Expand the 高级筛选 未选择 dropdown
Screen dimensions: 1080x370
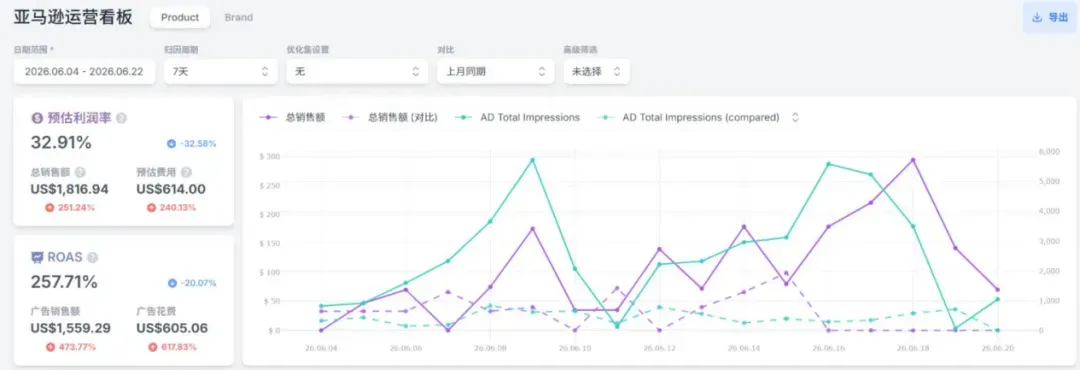click(x=596, y=71)
